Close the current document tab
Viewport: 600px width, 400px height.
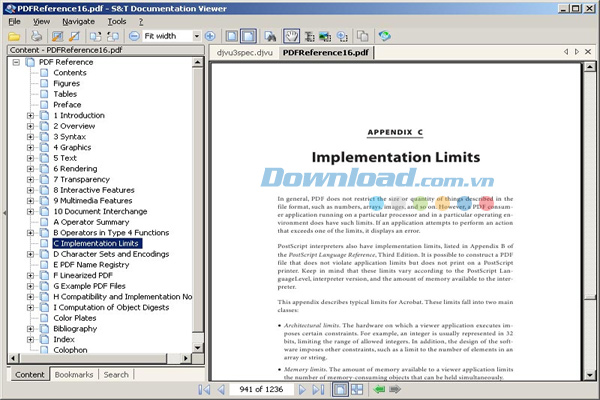tap(588, 52)
